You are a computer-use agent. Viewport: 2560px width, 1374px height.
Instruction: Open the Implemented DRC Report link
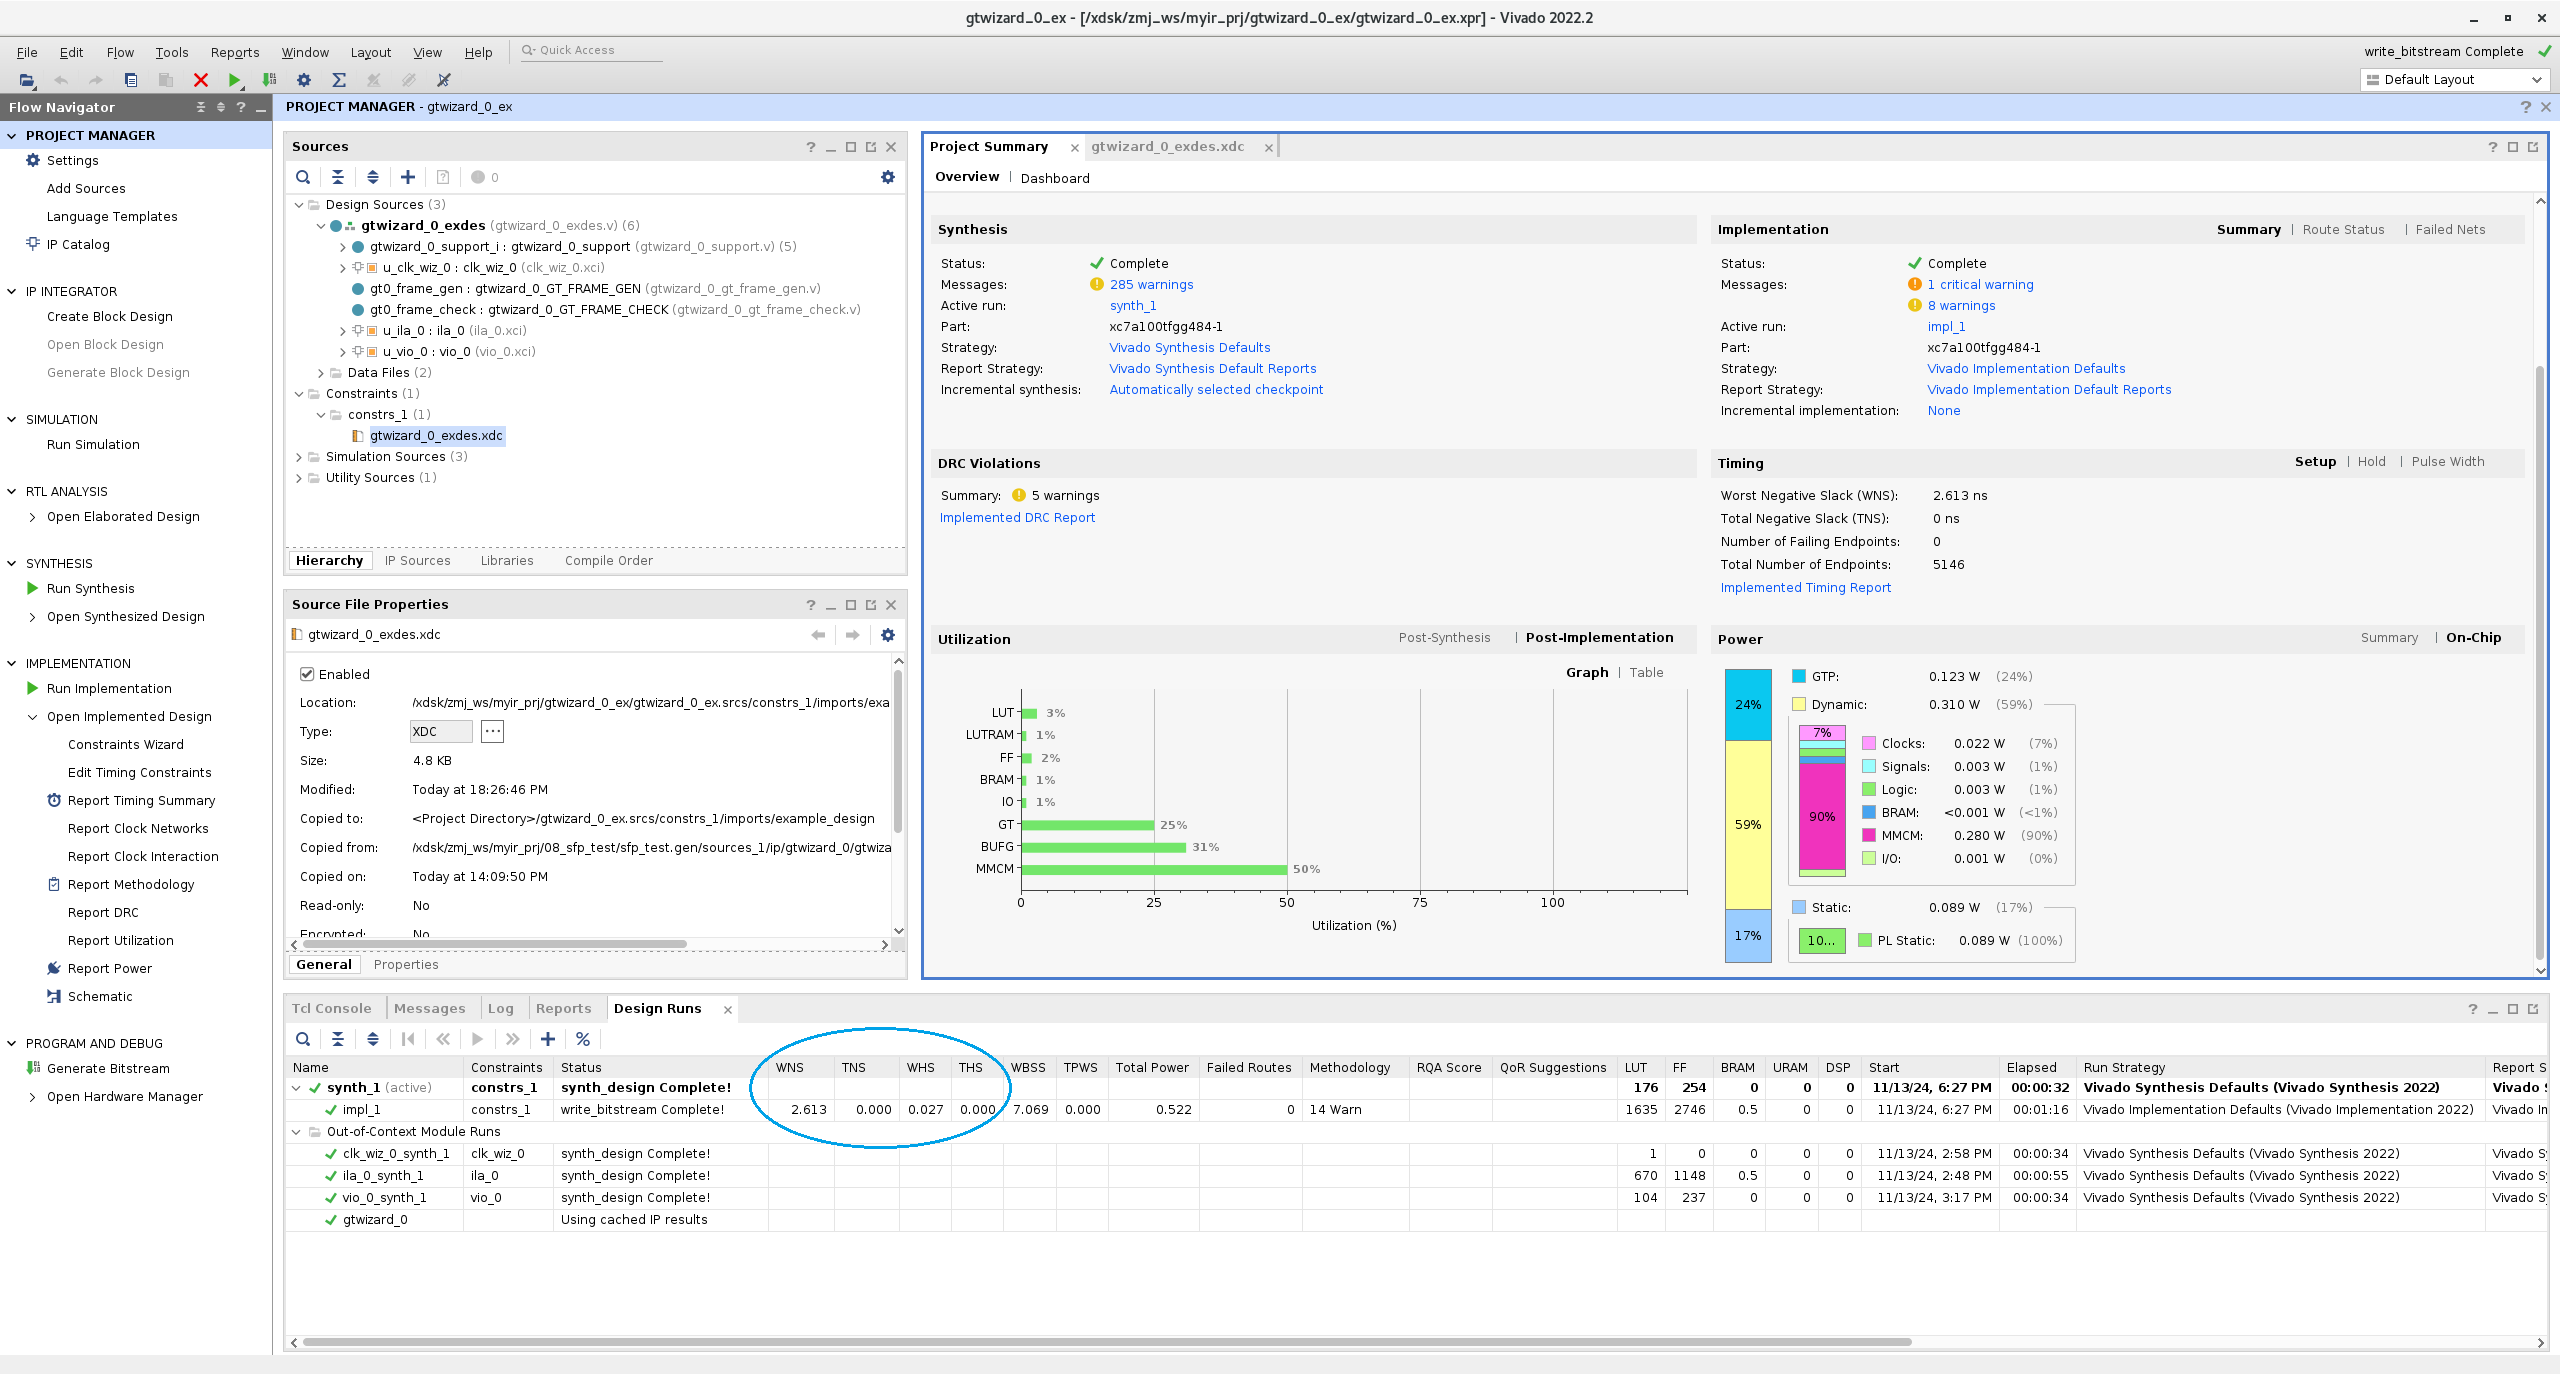click(x=1017, y=517)
